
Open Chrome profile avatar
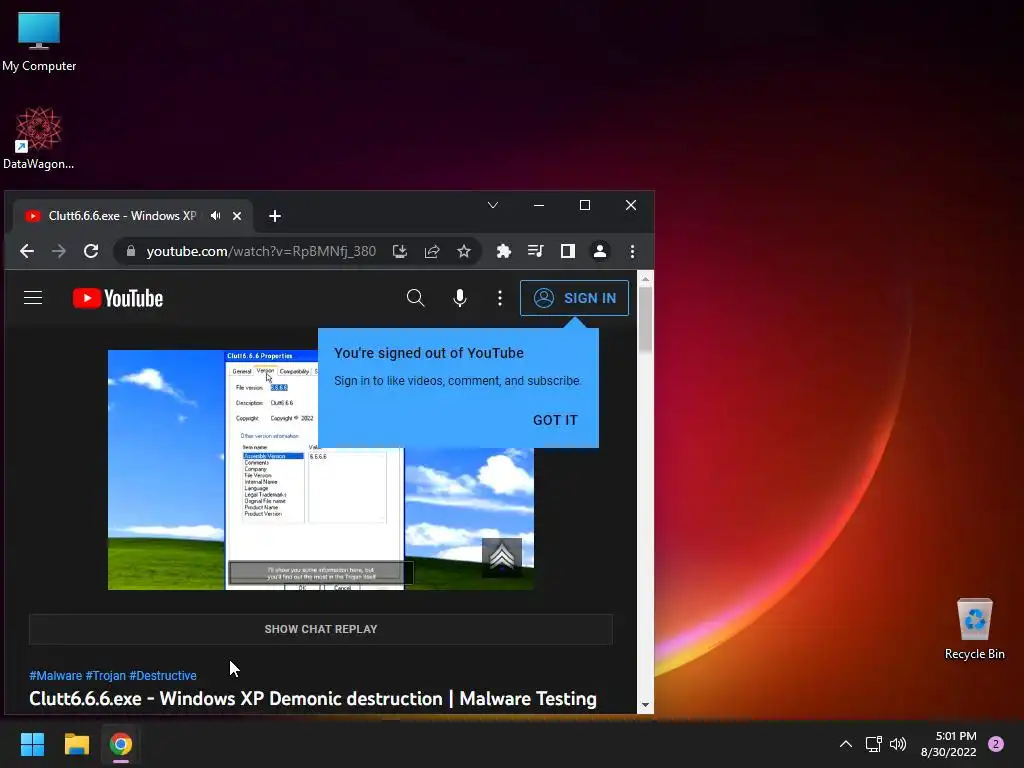coord(600,251)
